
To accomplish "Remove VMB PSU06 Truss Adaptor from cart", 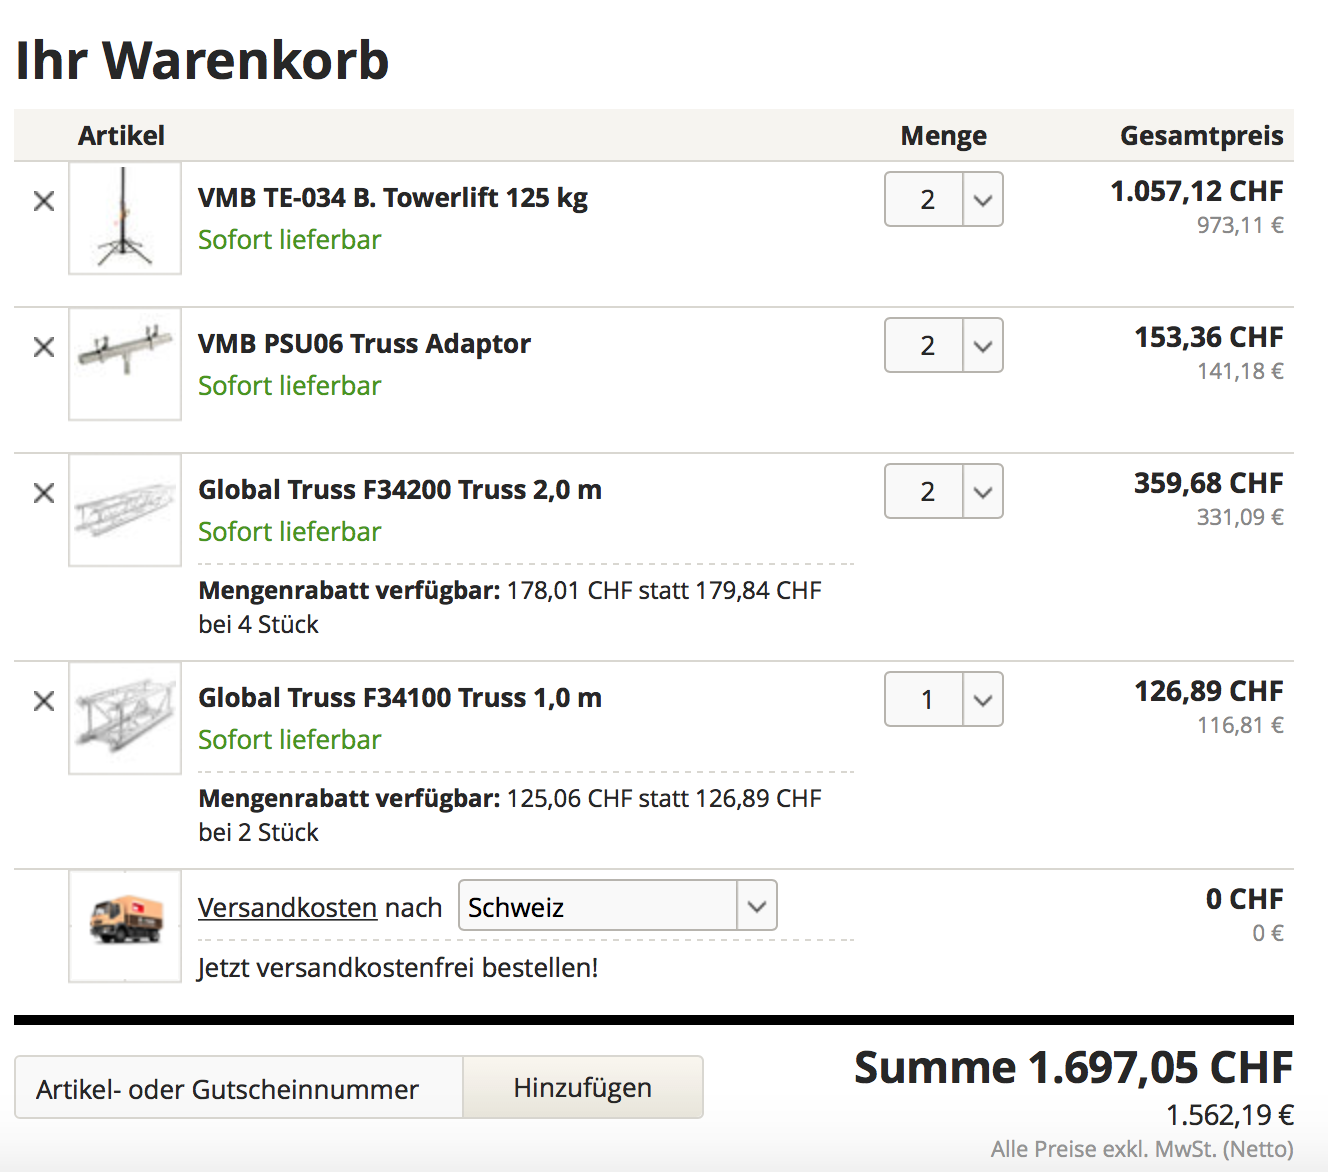I will click(x=44, y=347).
